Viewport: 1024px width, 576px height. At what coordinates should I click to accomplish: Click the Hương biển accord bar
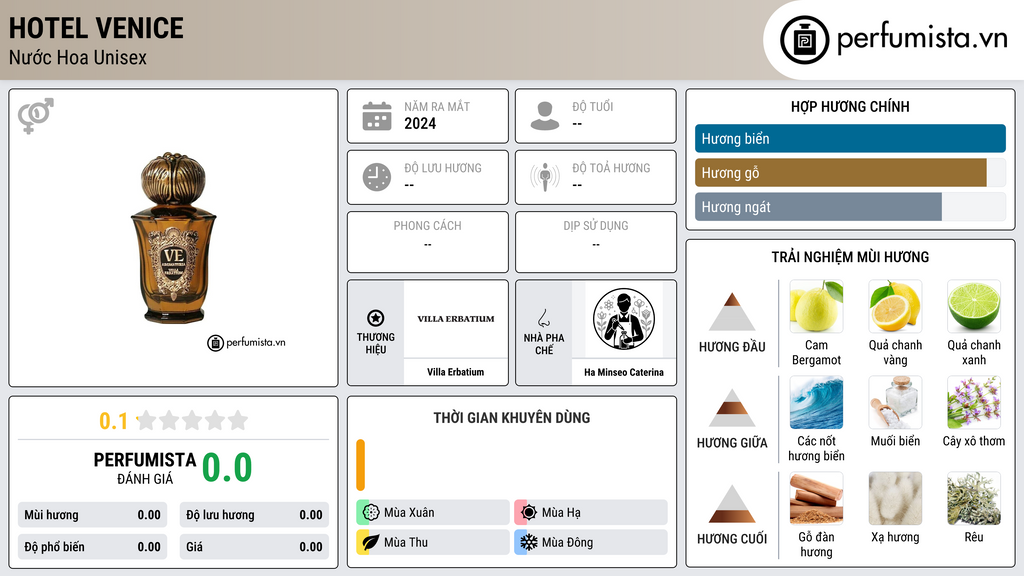[850, 138]
